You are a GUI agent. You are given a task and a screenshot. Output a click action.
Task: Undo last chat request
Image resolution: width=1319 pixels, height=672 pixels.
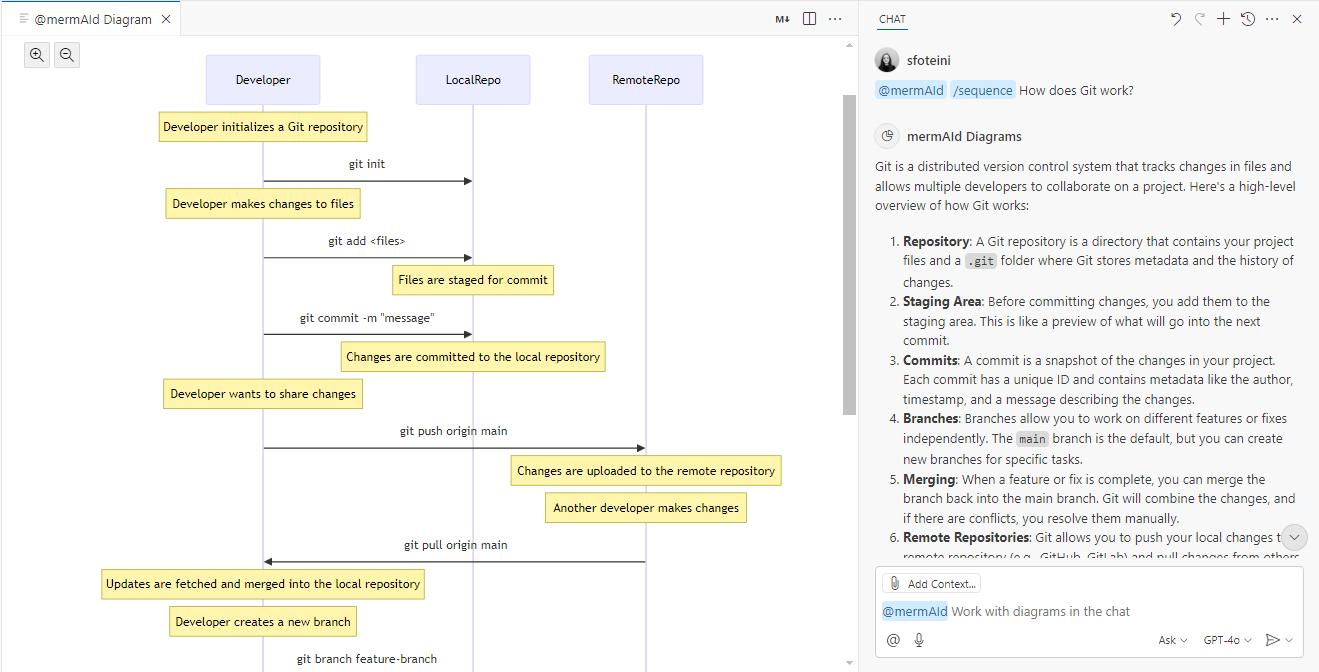pyautogui.click(x=1176, y=19)
